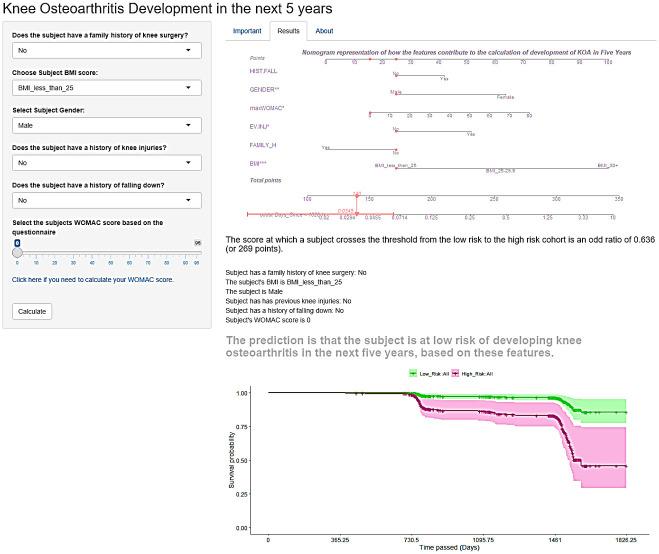The height and width of the screenshot is (554, 659).
Task: Click the 50 mark on WOMAC slider
Action: click(109, 263)
